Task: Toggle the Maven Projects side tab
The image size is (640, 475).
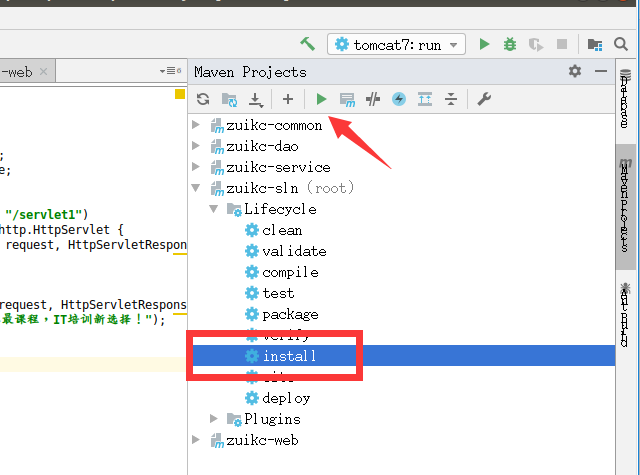Action: [x=625, y=206]
